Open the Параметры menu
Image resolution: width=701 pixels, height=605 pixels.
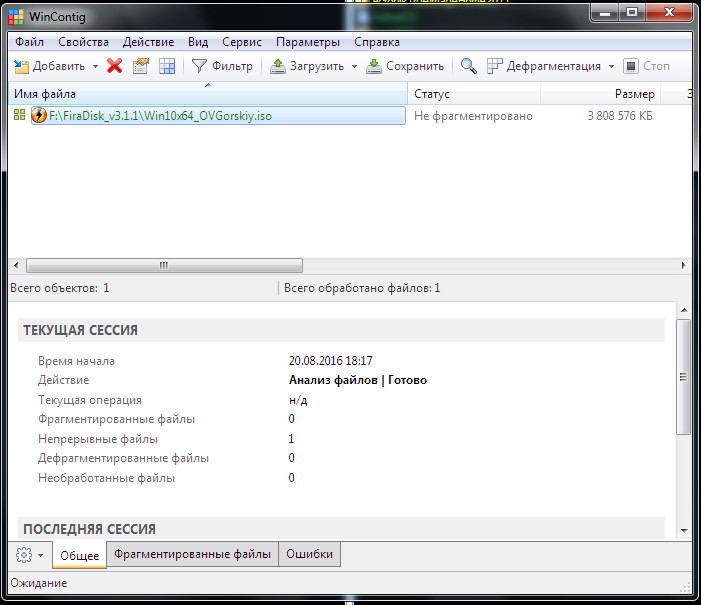click(x=308, y=42)
